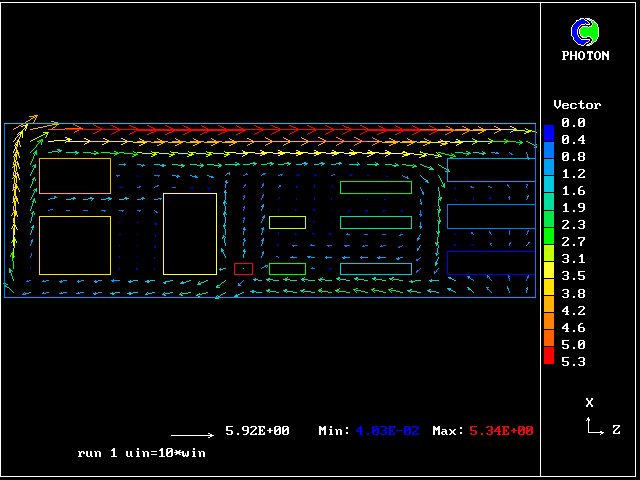Click the PHOTON globe logo icon
640x480 pixels.
[585, 32]
